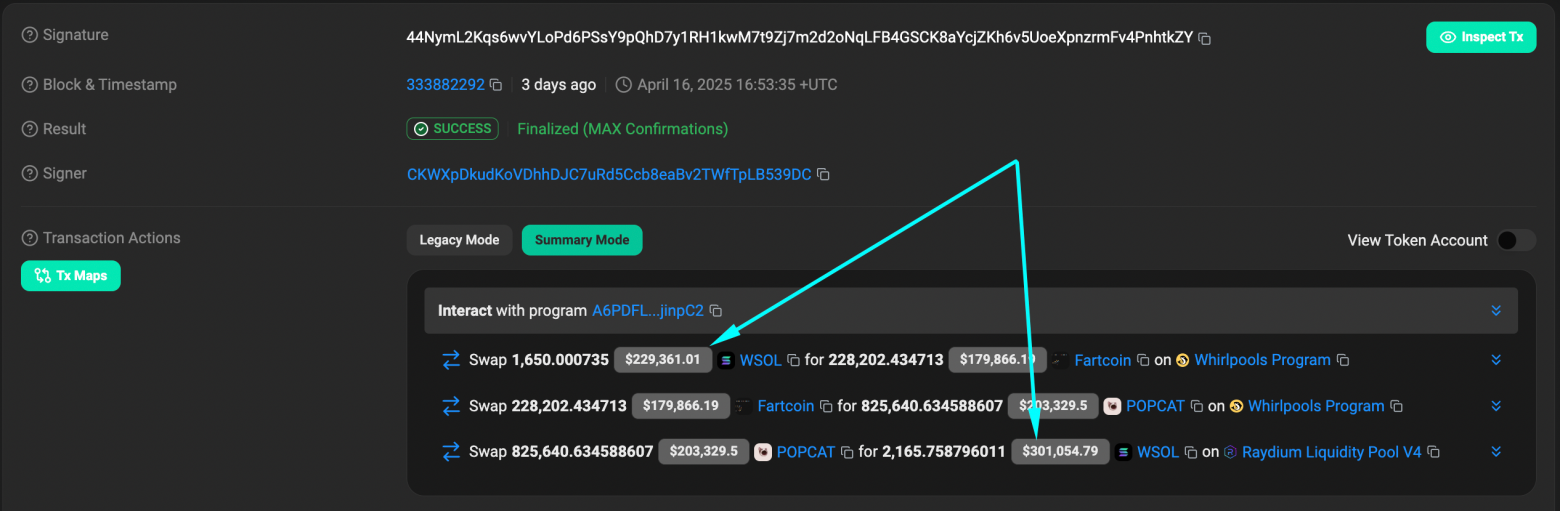Image resolution: width=1560 pixels, height=511 pixels.
Task: Copy the Fartcoin token address in first swap
Action: pos(1142,360)
